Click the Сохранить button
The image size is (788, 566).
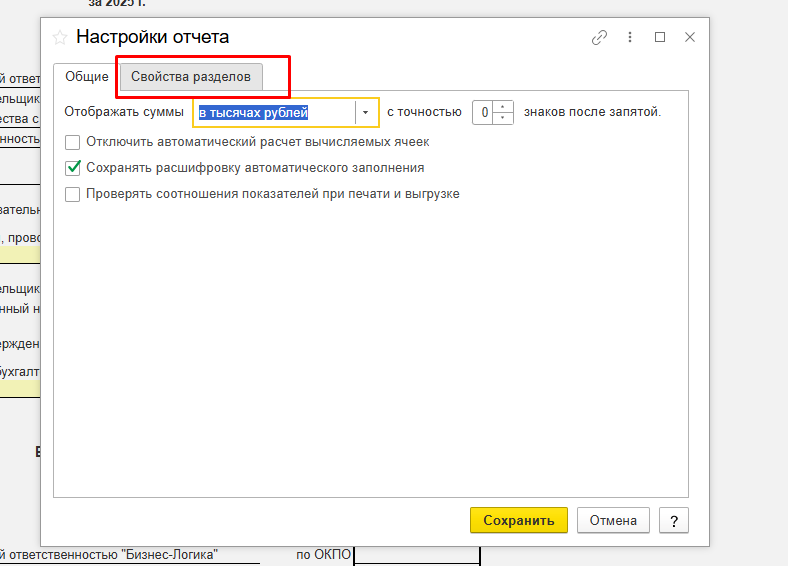click(x=519, y=520)
